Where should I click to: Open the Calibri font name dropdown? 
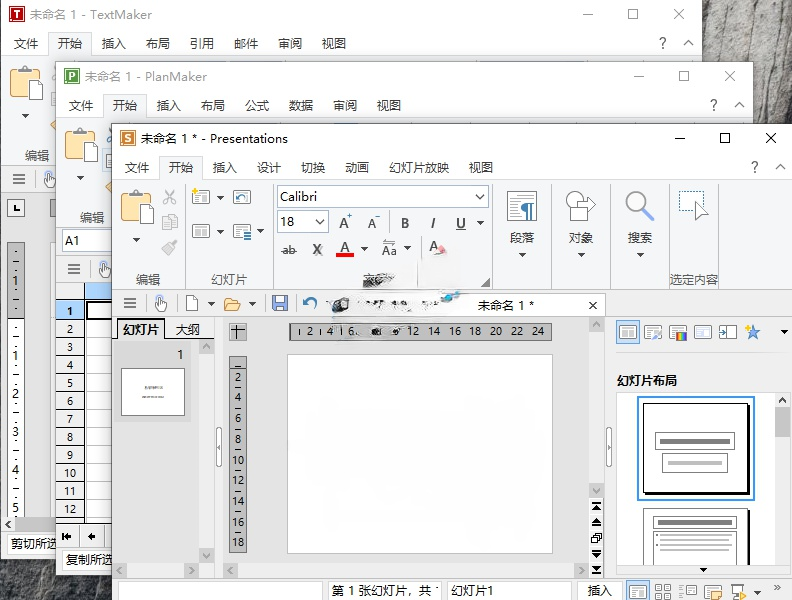480,197
